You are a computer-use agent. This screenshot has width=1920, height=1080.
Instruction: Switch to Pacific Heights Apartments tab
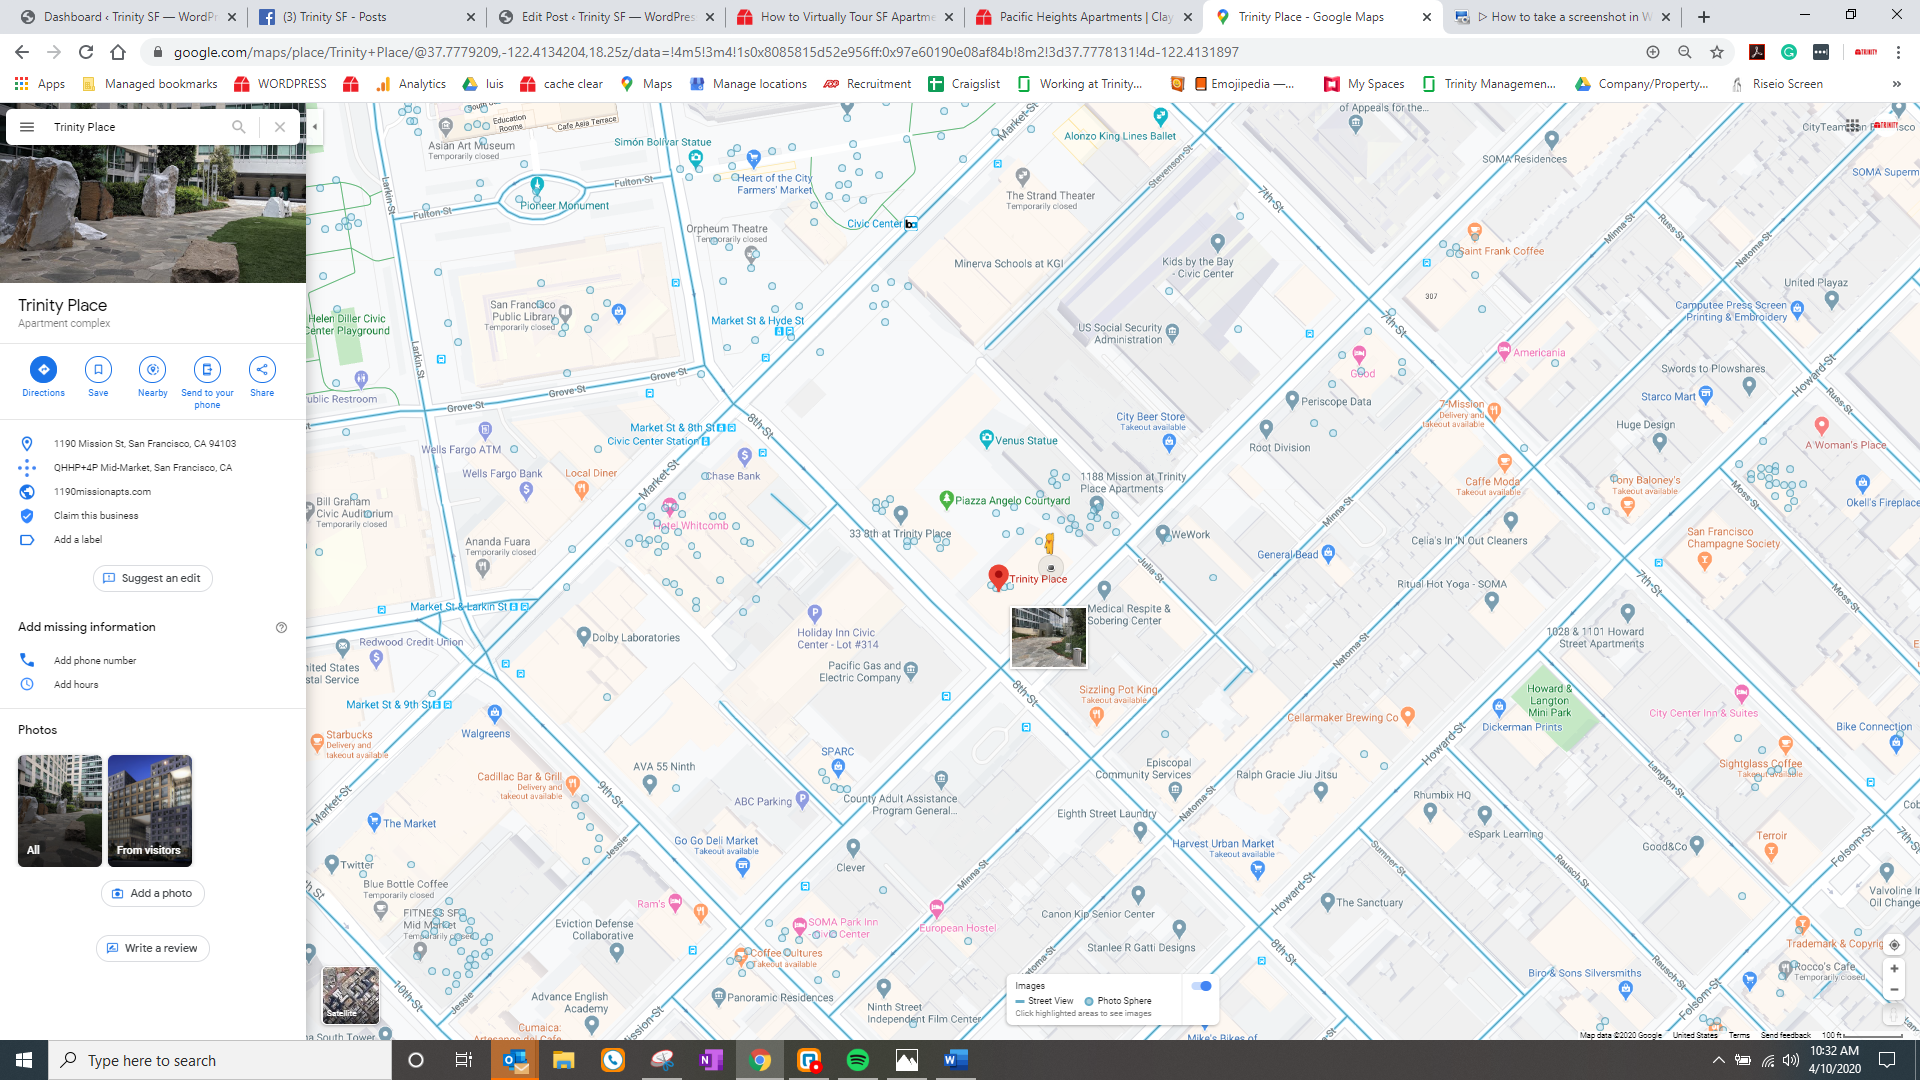(1084, 17)
